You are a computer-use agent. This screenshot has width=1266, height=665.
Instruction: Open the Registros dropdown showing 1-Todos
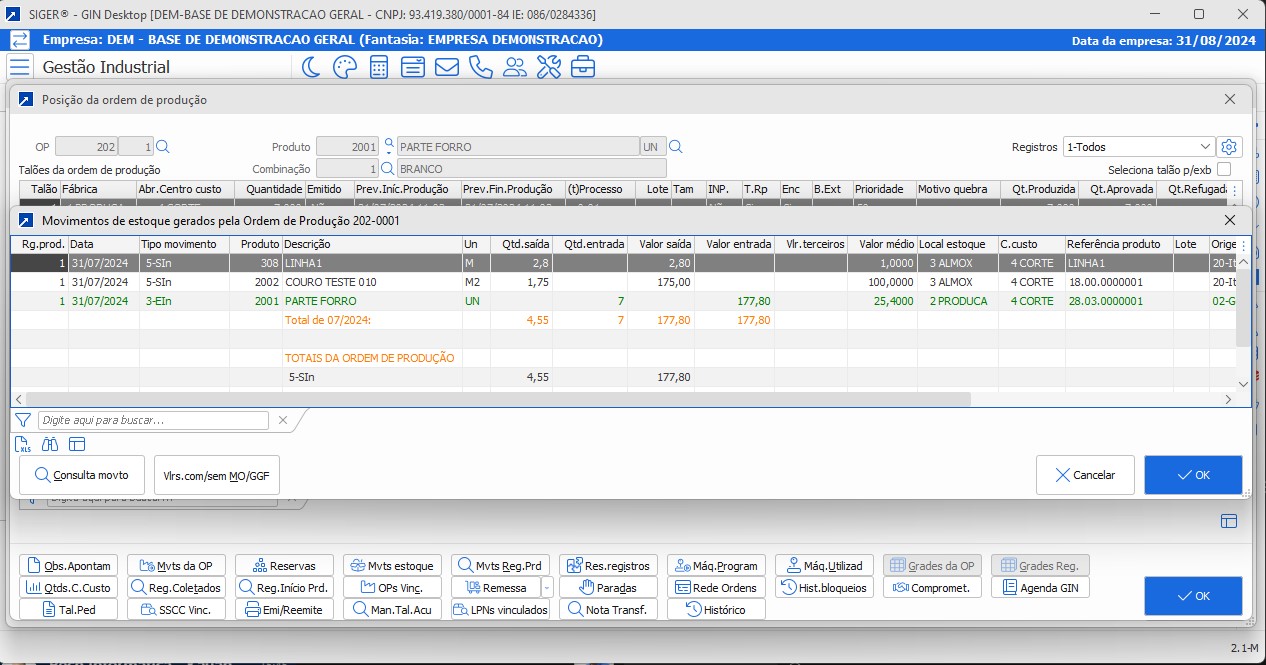[1139, 146]
